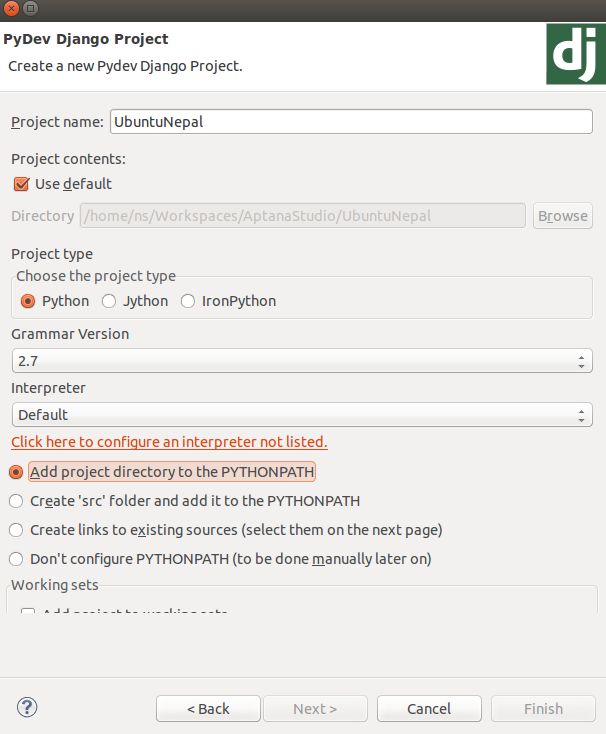Select Don't configure PYTHONPATH option

click(16, 559)
